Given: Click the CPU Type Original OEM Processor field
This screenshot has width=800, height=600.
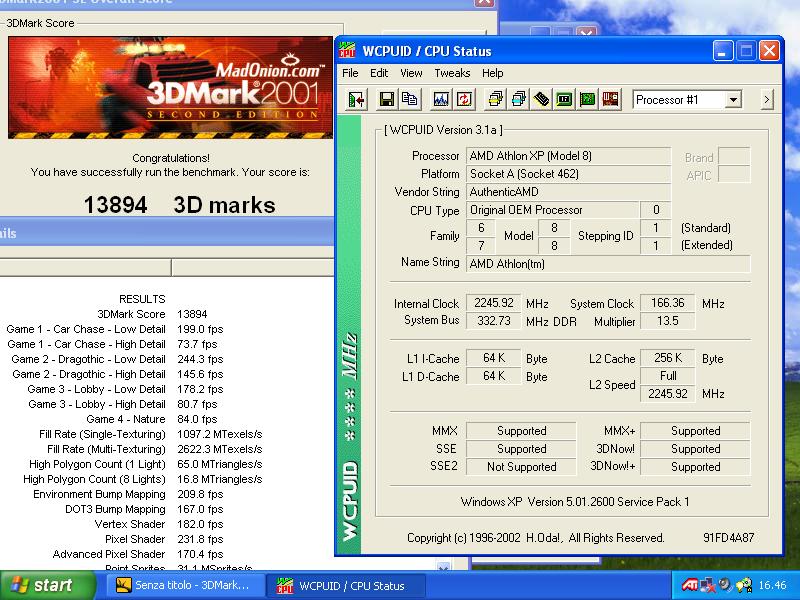Looking at the screenshot, I should tap(553, 210).
